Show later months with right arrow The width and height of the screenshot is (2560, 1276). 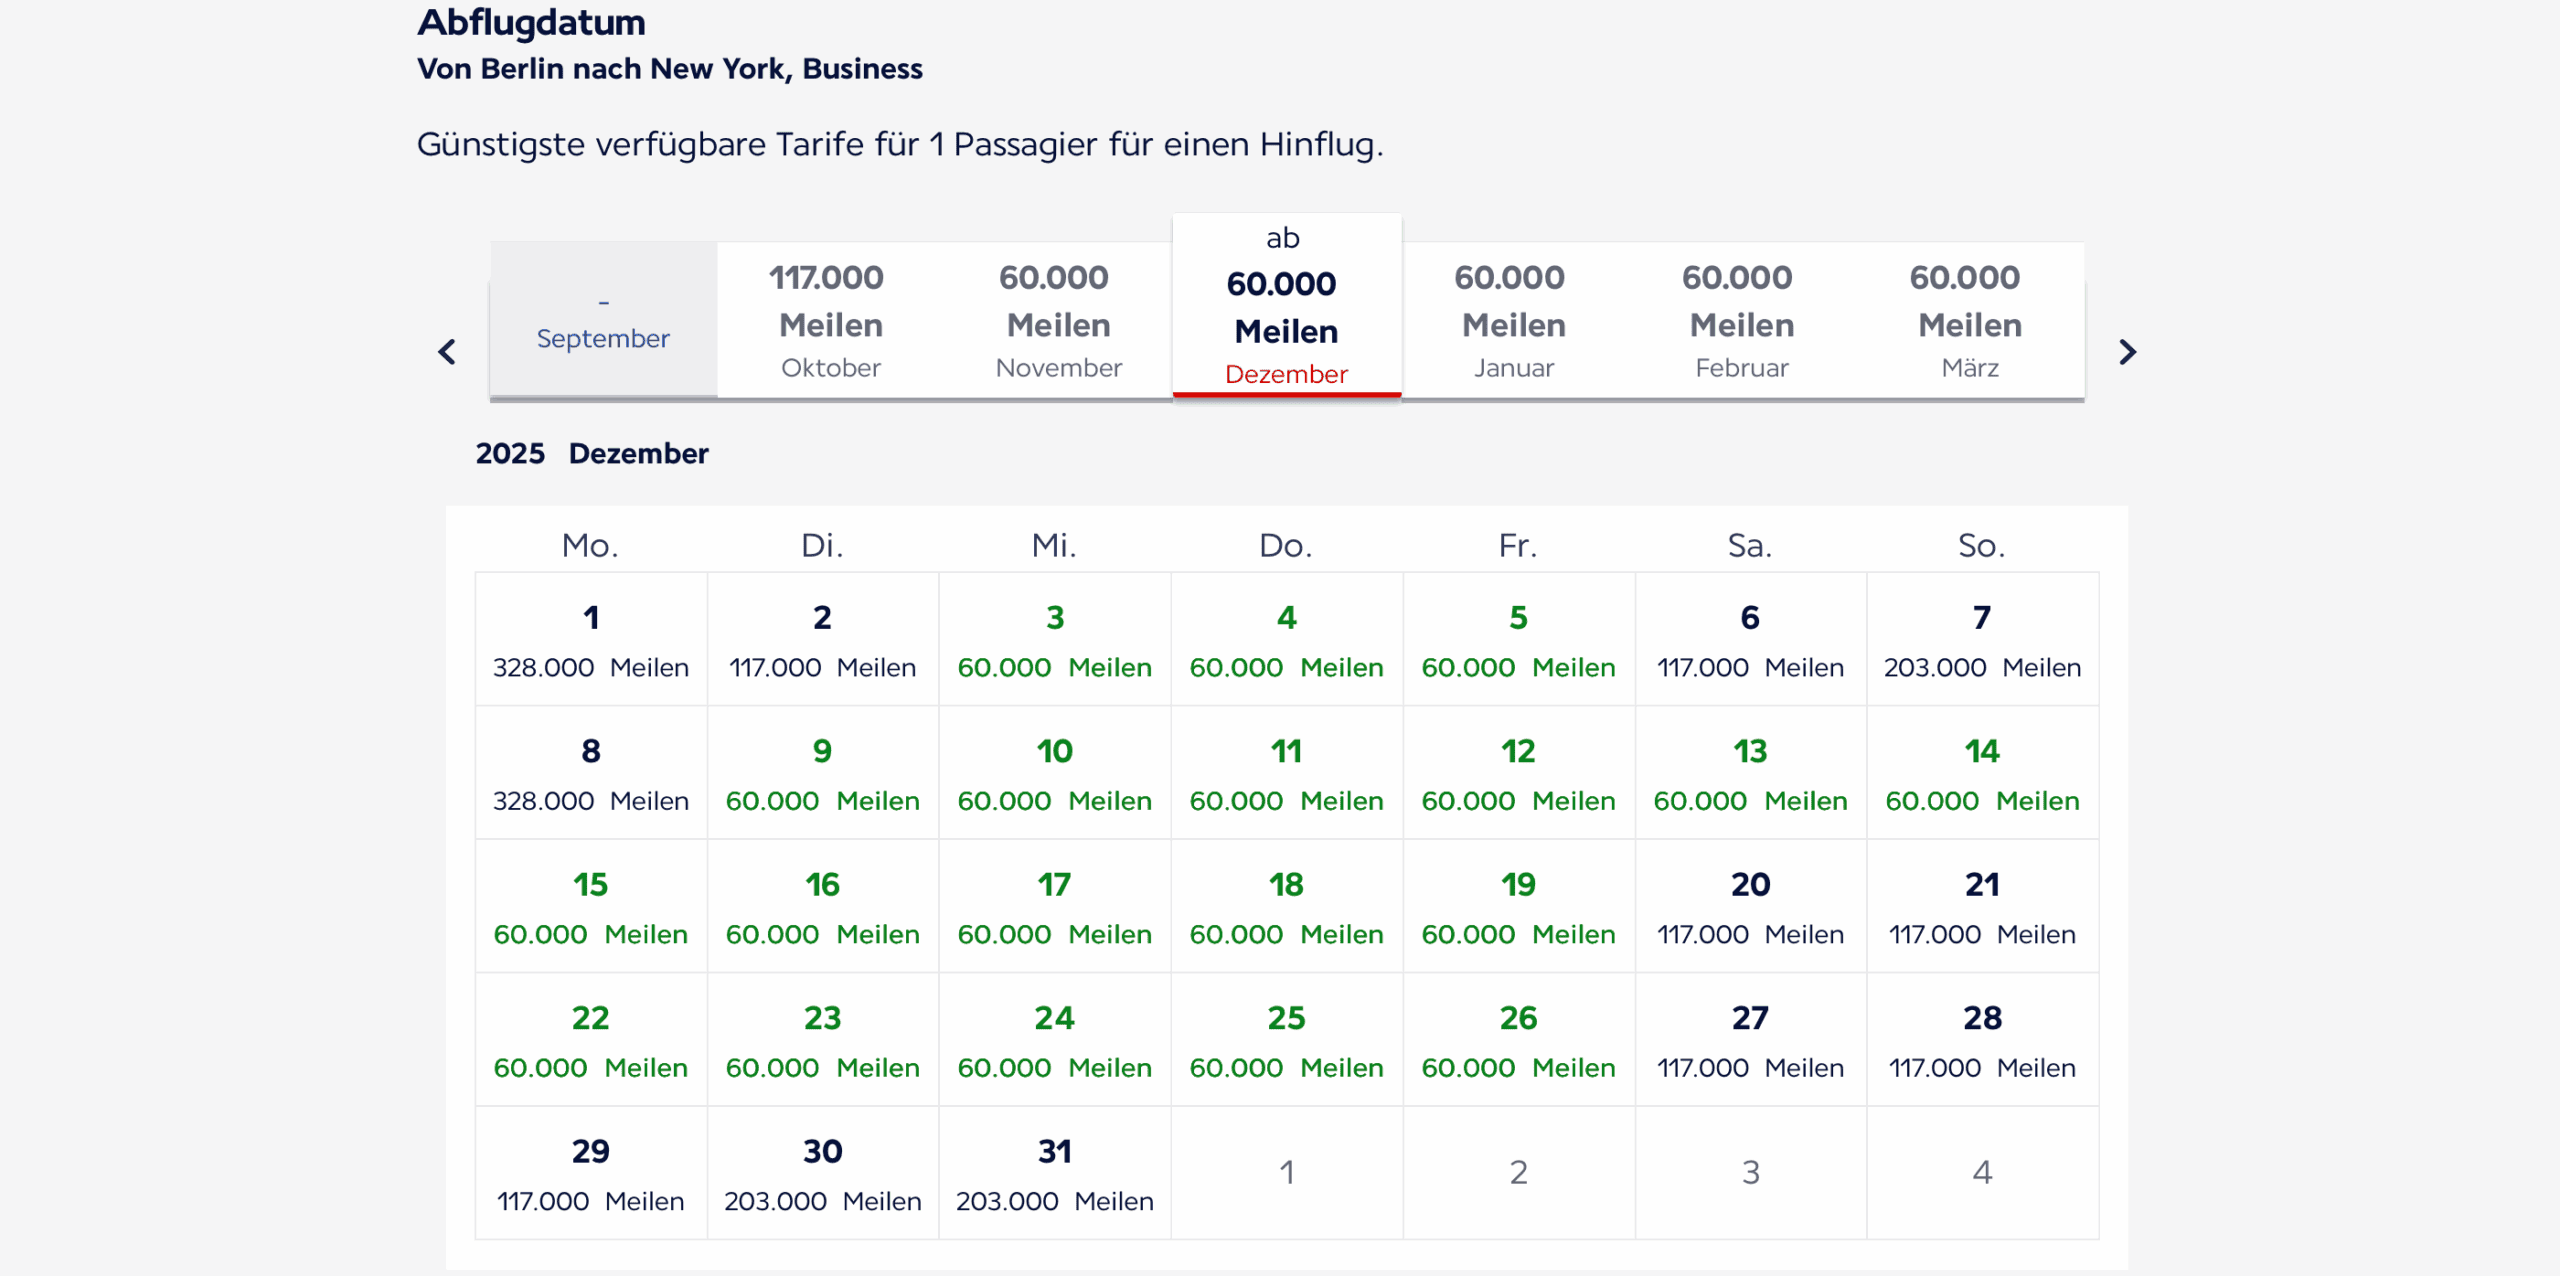coord(2127,352)
